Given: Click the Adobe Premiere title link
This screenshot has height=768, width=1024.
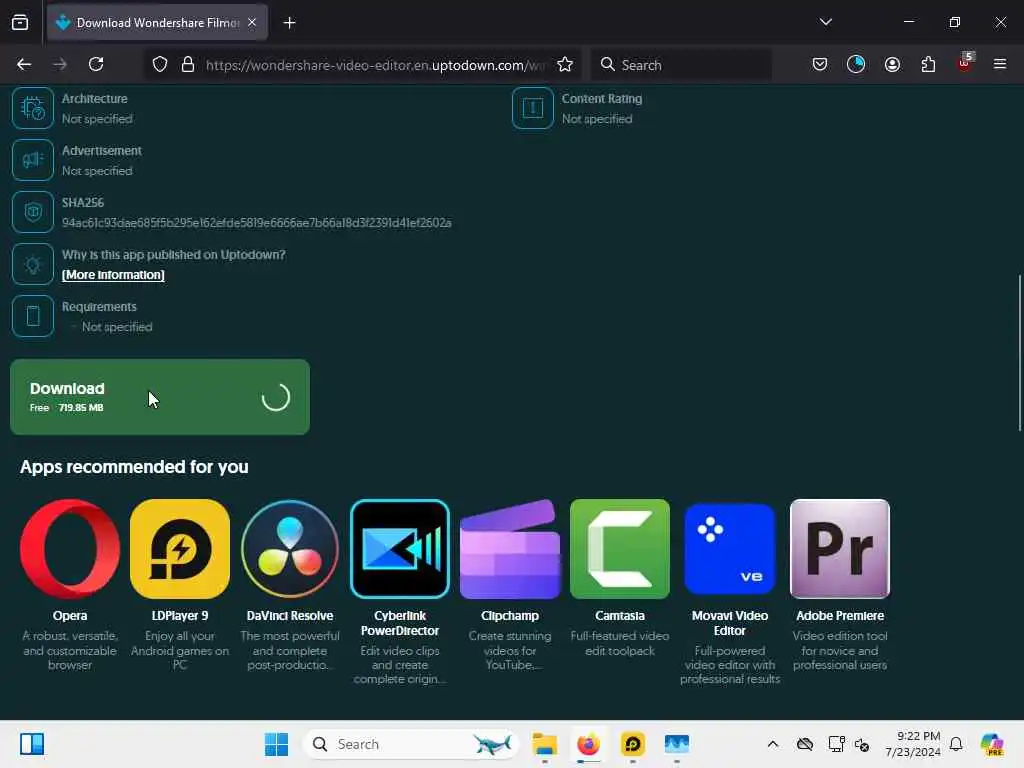Looking at the screenshot, I should (840, 616).
